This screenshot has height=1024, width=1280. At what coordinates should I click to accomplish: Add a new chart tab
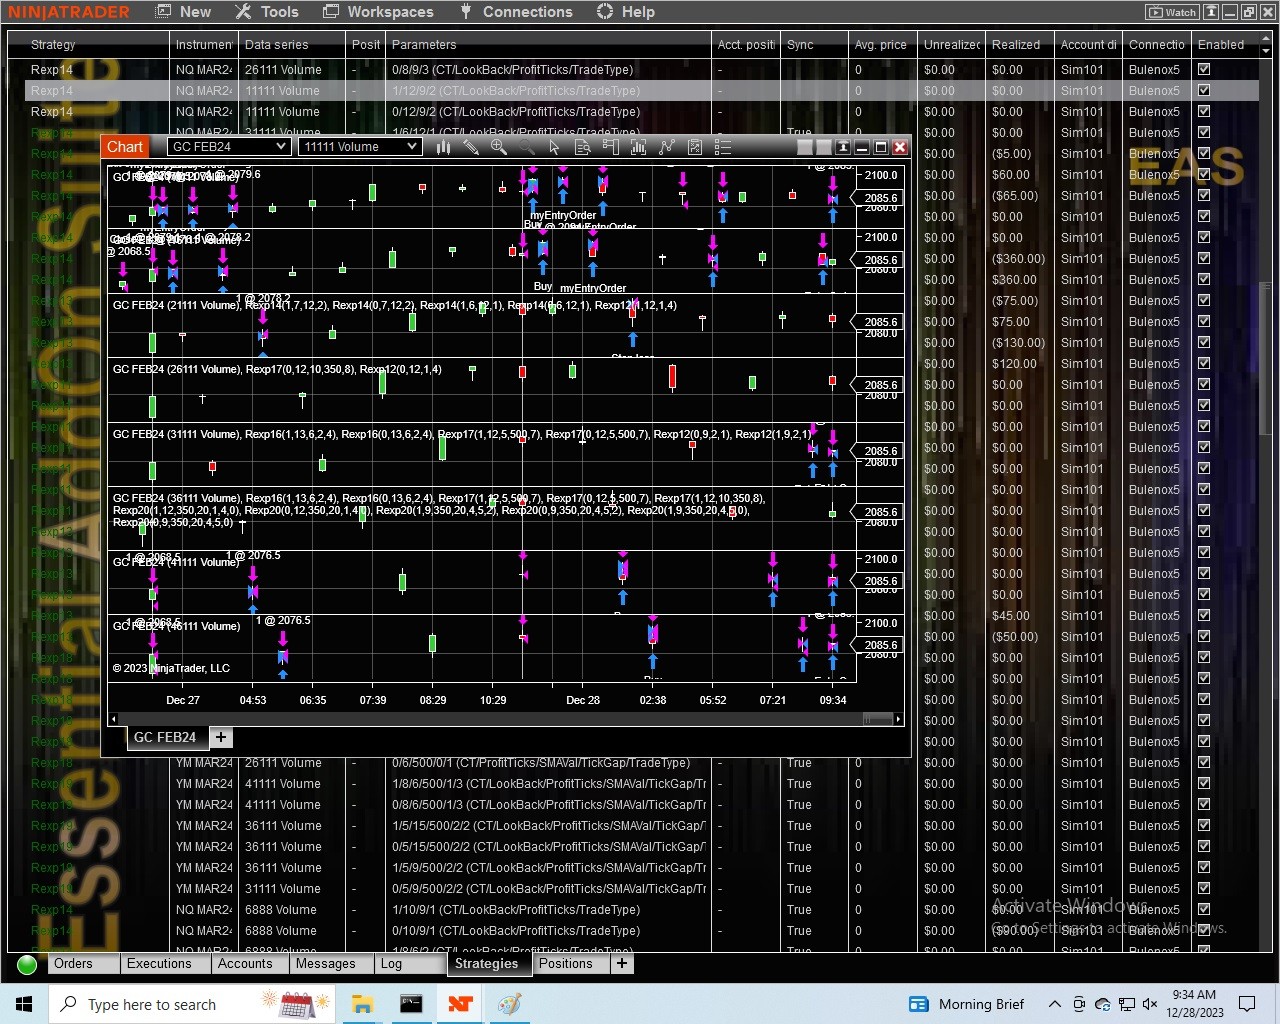point(220,738)
